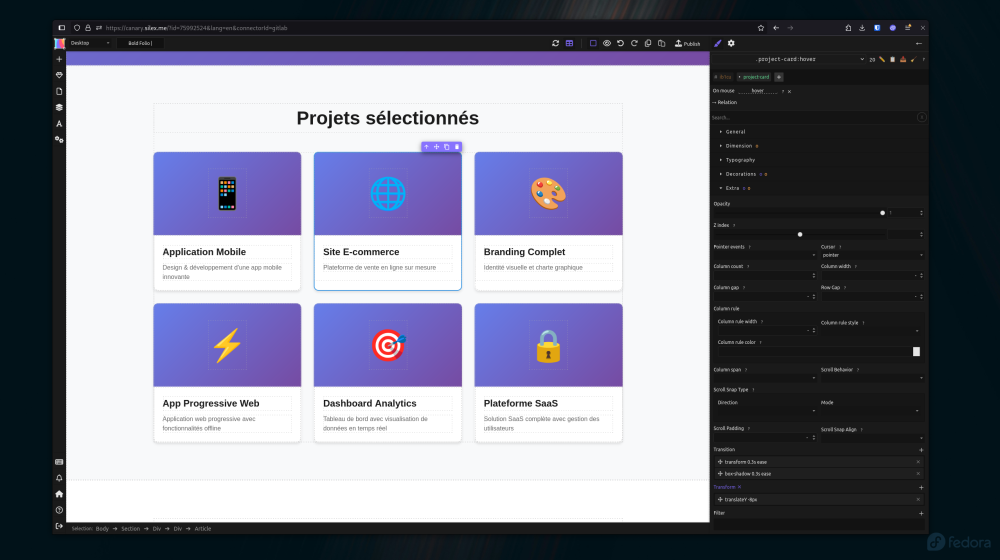Click the home icon in the left sidebar
Image resolution: width=1000 pixels, height=560 pixels.
pos(59,494)
